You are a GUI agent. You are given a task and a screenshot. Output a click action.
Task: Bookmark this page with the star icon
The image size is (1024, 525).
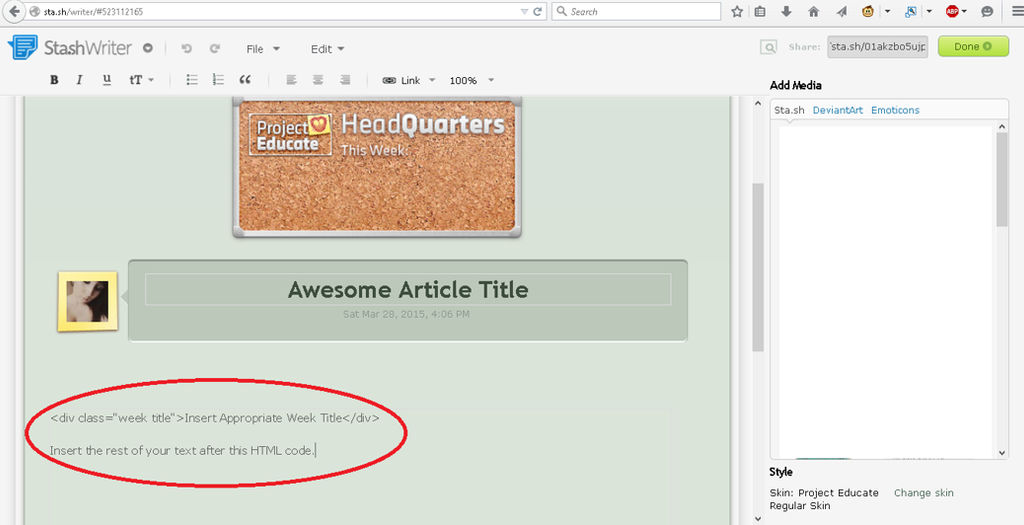(x=737, y=11)
